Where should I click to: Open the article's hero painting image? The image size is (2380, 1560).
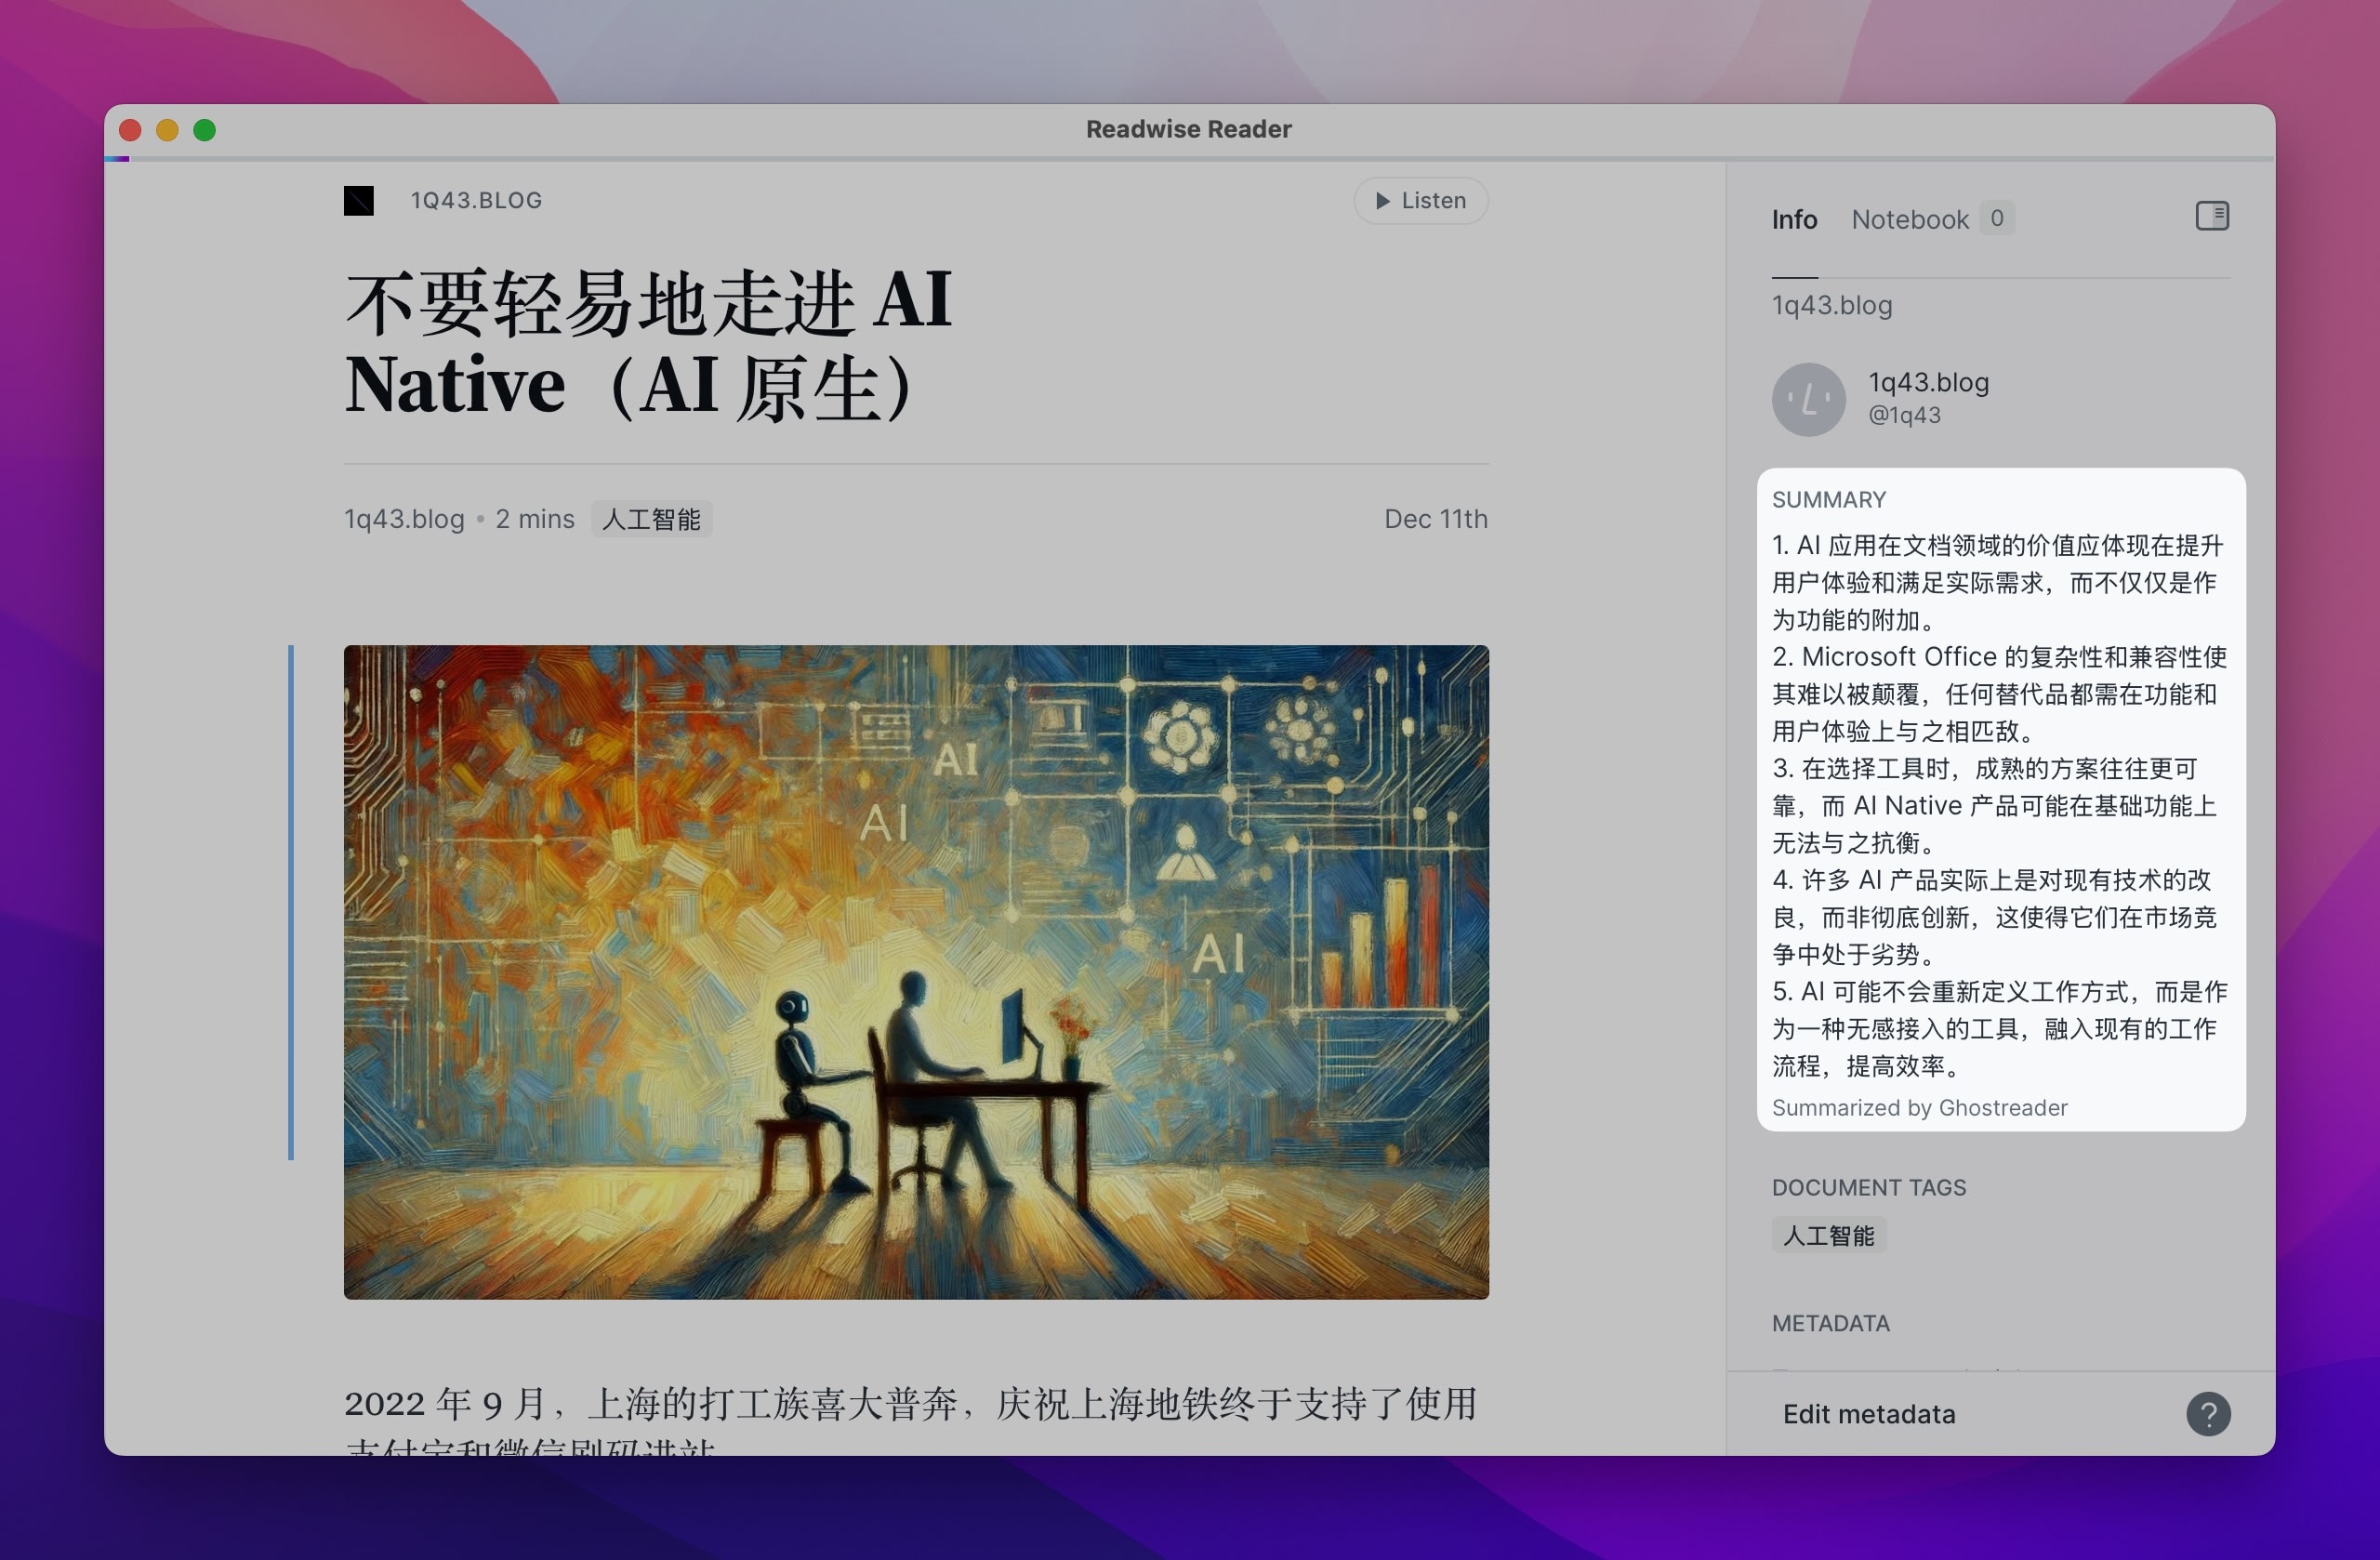[x=916, y=972]
